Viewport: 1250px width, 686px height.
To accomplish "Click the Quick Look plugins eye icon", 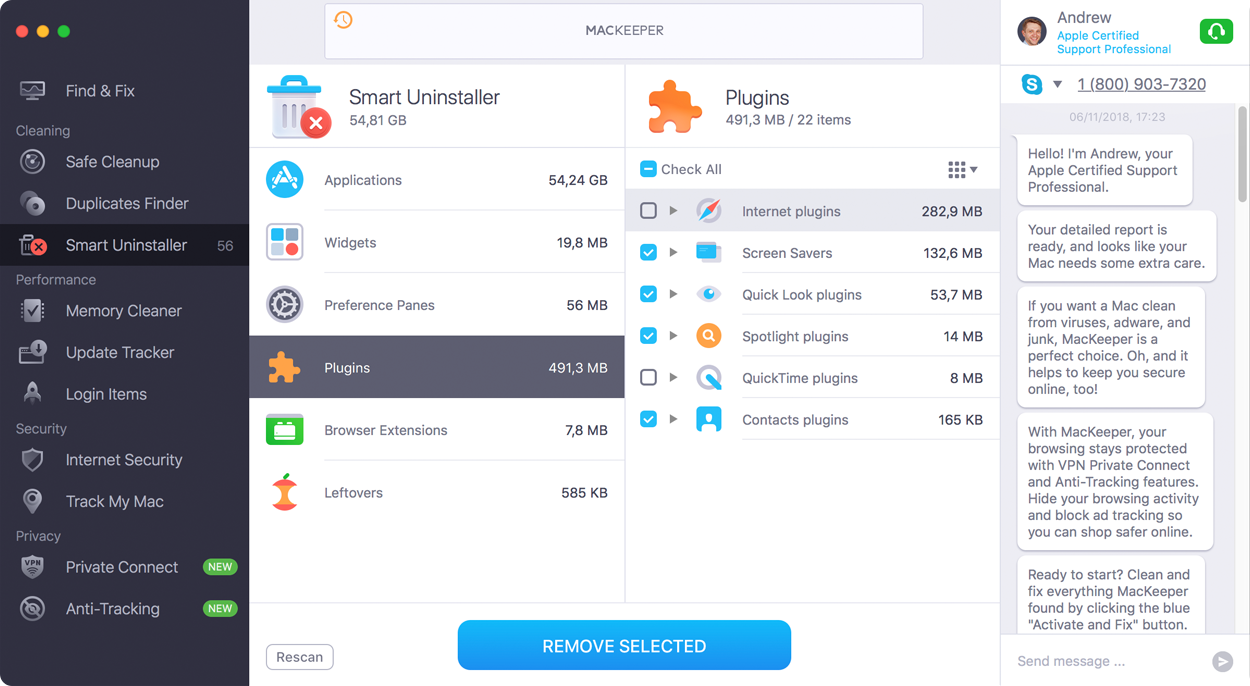I will pos(709,294).
